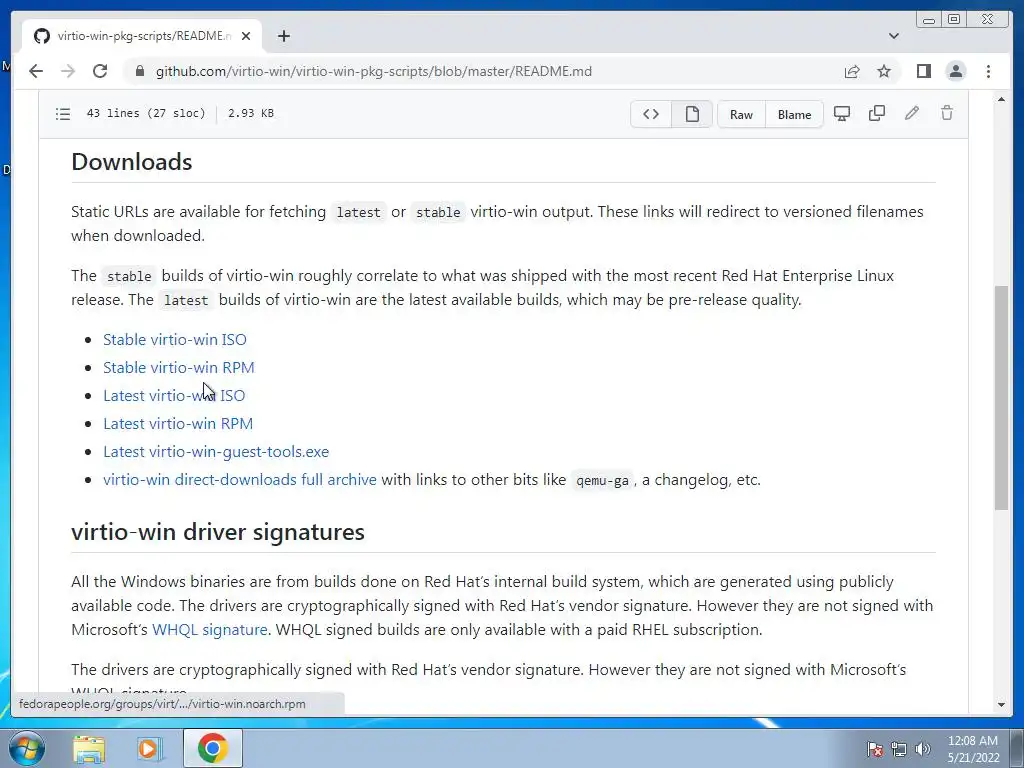
Task: Click the 43 lines (27 sloc) text
Action: (x=146, y=113)
